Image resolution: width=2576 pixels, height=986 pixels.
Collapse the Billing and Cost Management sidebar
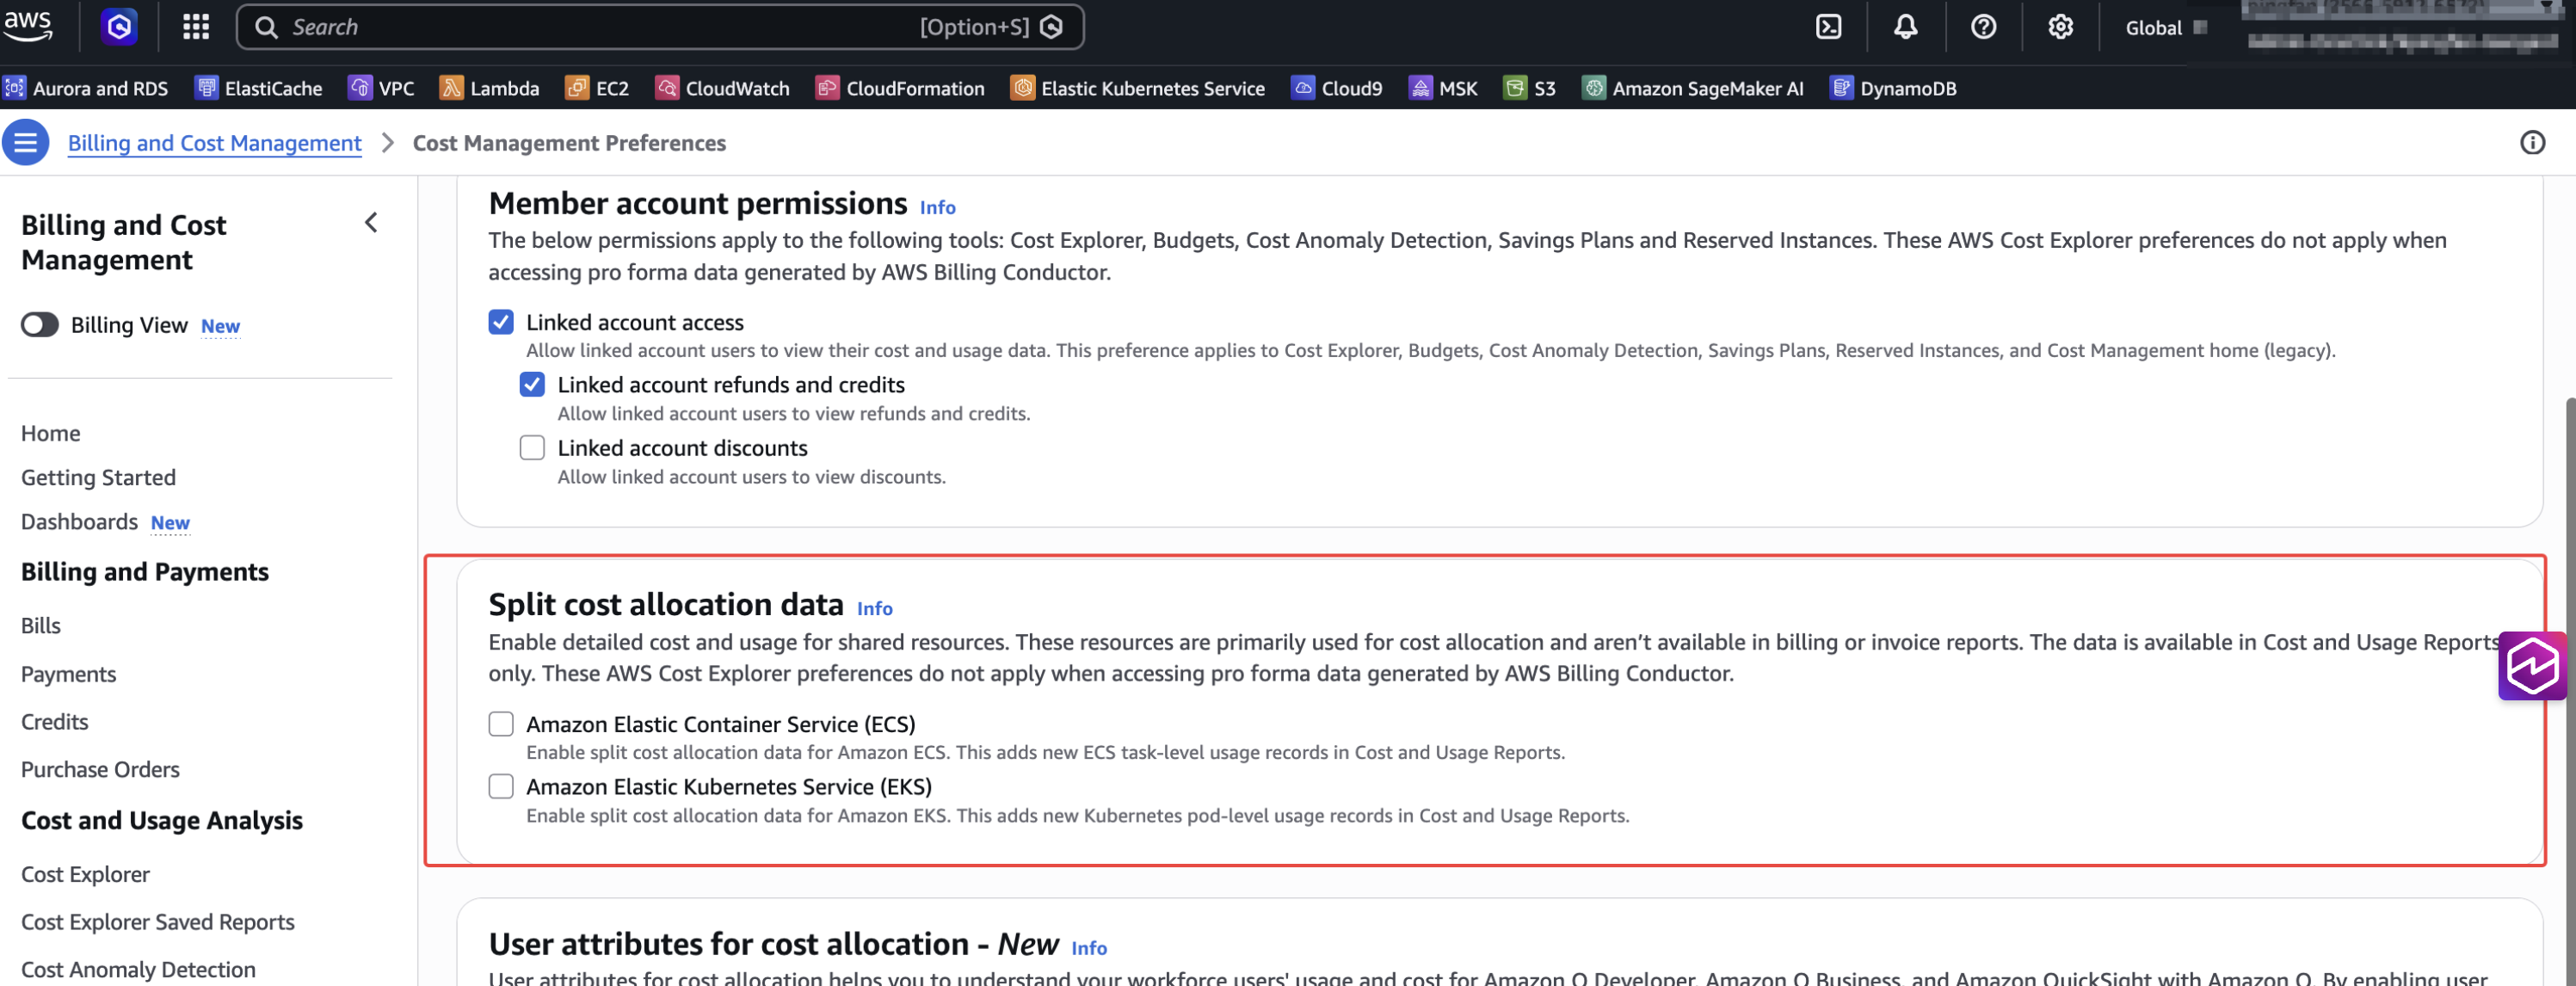[x=371, y=223]
